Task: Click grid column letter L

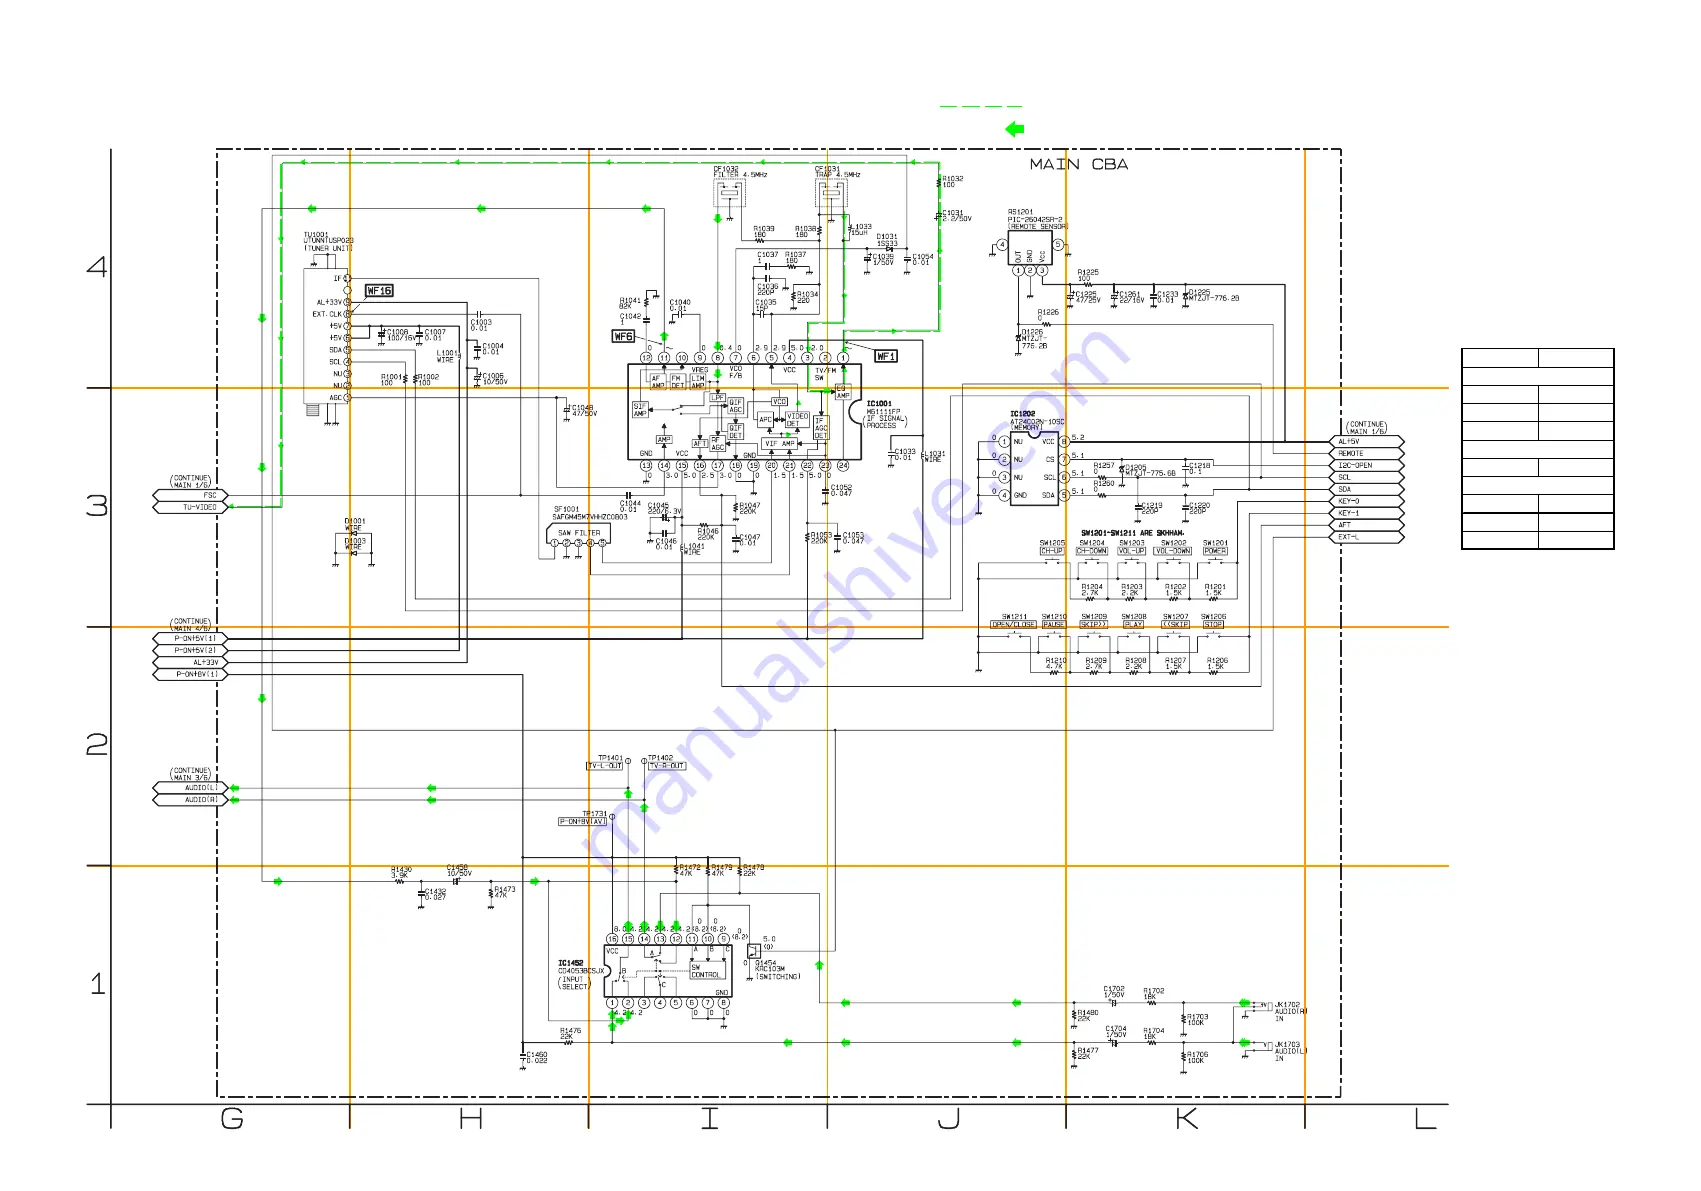Action: pos(1425,1118)
